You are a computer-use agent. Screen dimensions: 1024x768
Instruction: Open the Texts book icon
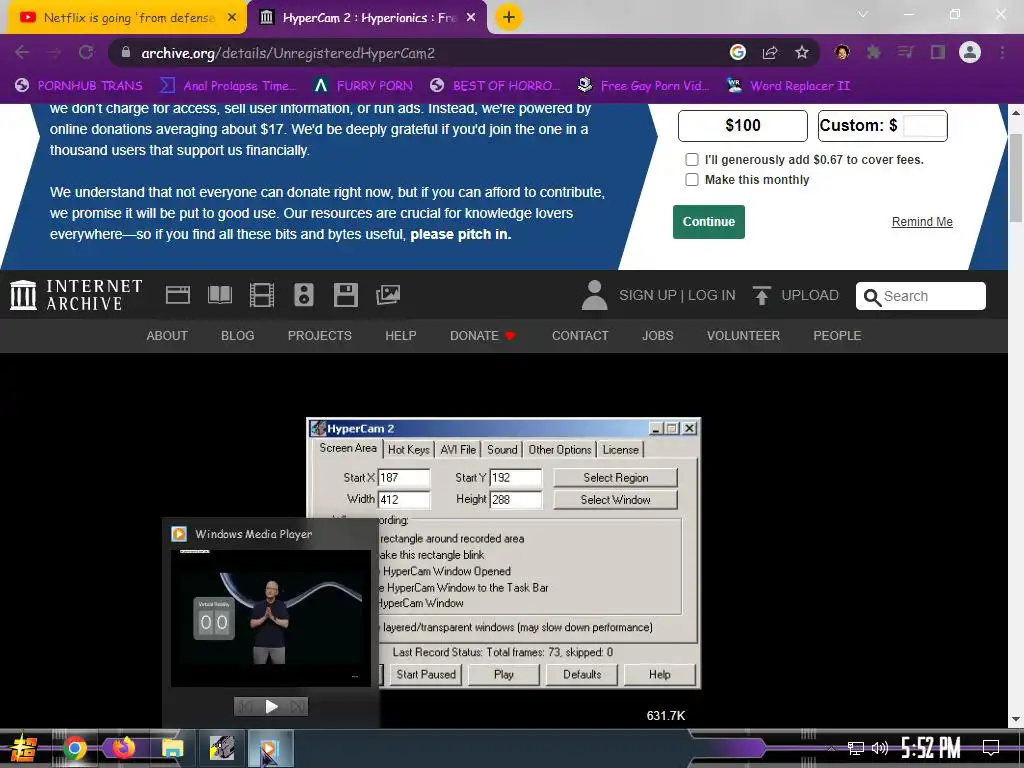pyautogui.click(x=220, y=295)
